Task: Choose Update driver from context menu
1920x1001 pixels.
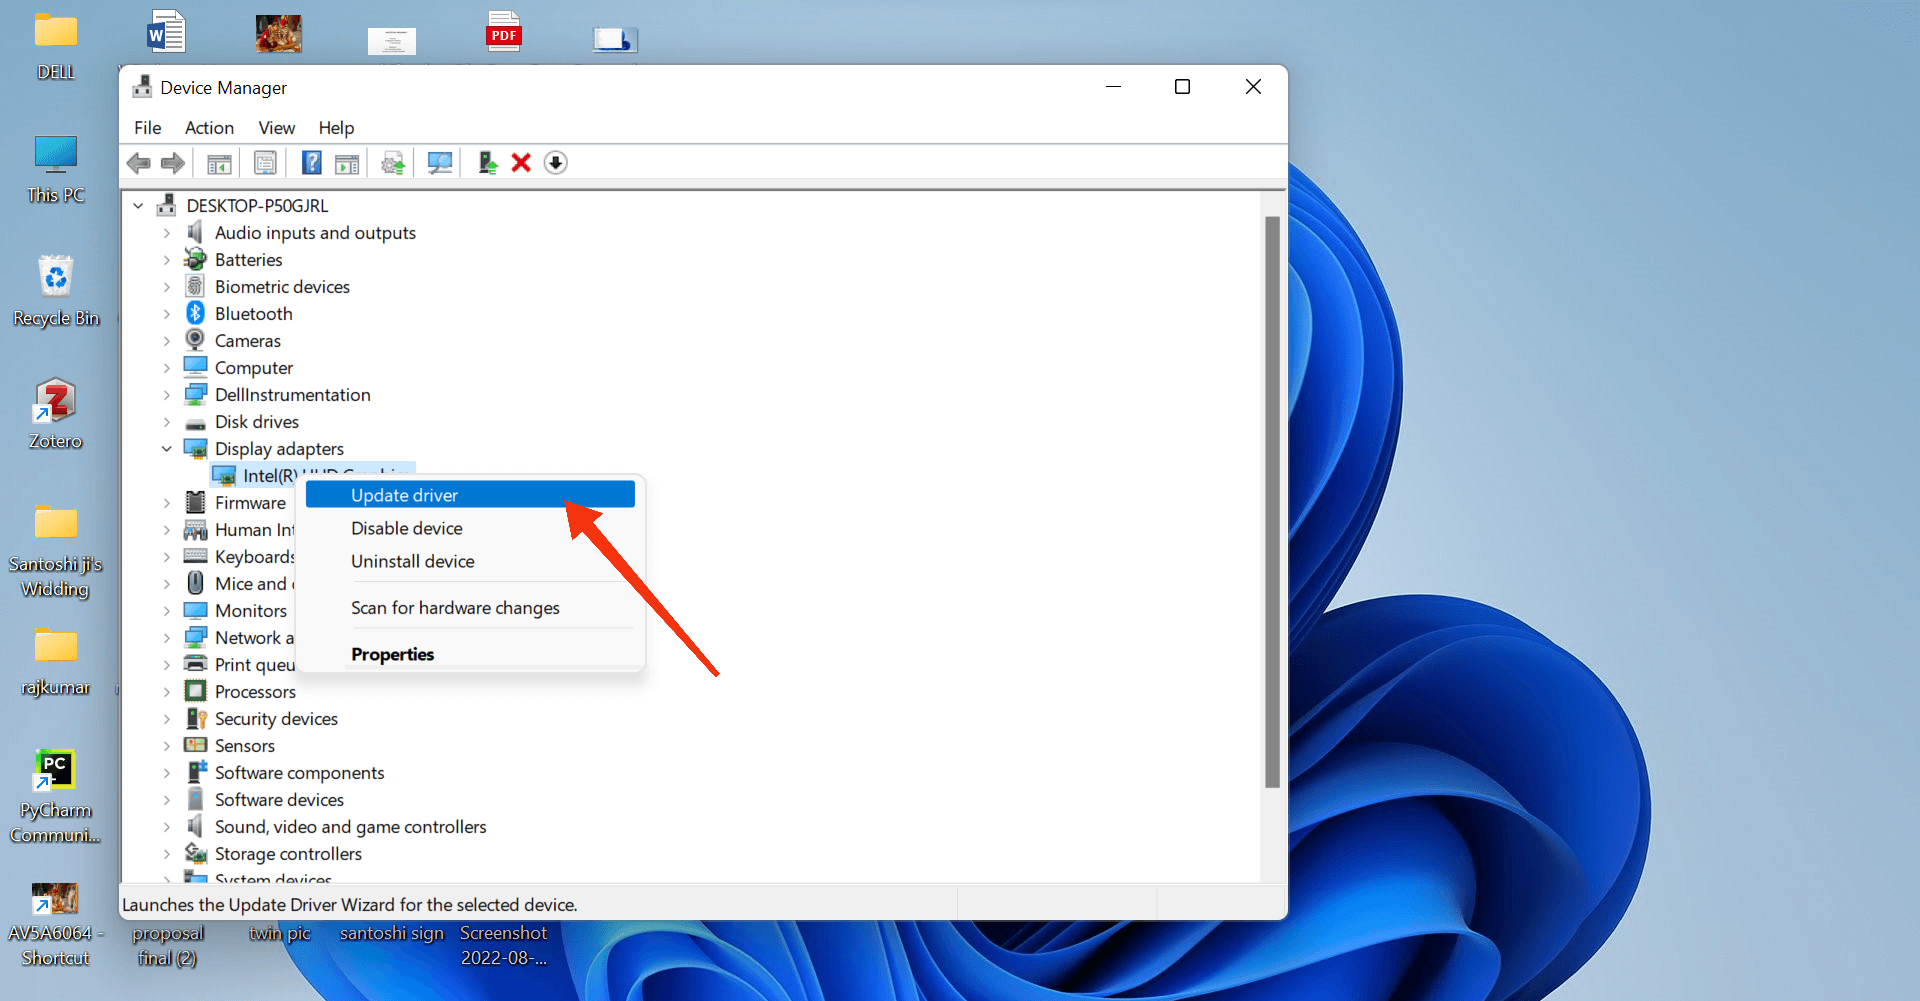Action: tap(470, 495)
